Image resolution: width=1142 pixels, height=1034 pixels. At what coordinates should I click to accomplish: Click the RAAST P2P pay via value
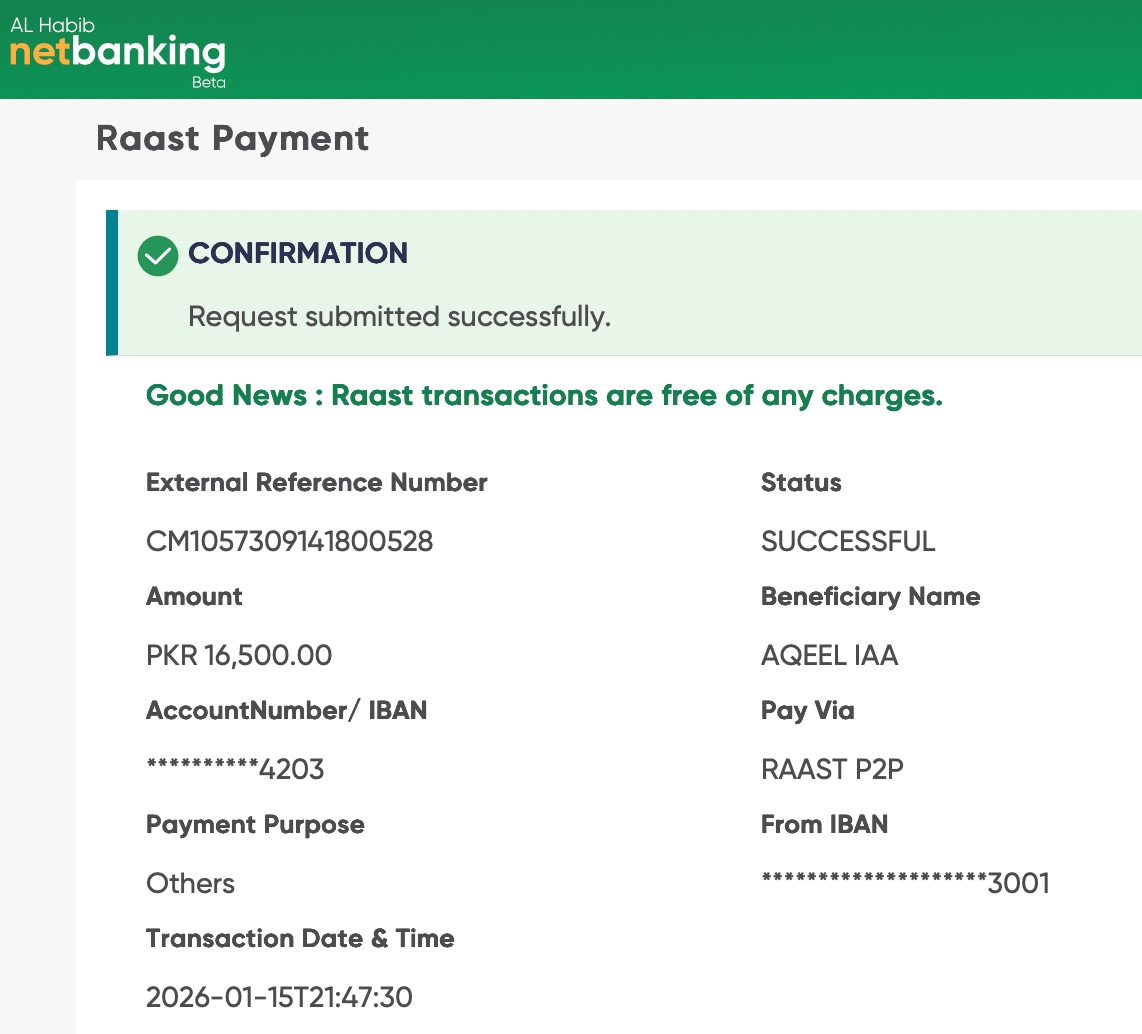(832, 770)
